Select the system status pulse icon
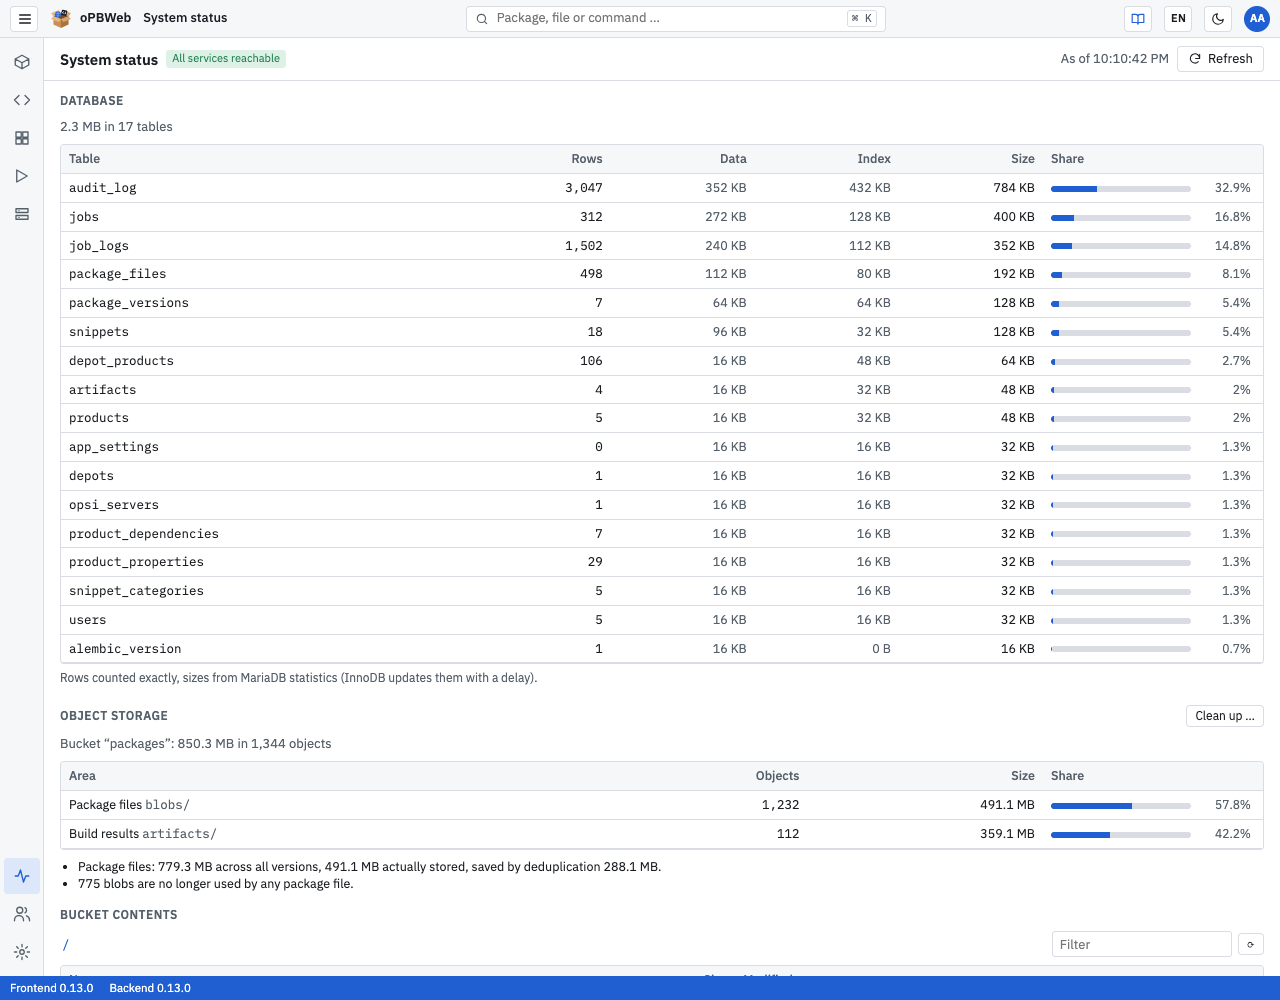The height and width of the screenshot is (1000, 1280). point(22,876)
